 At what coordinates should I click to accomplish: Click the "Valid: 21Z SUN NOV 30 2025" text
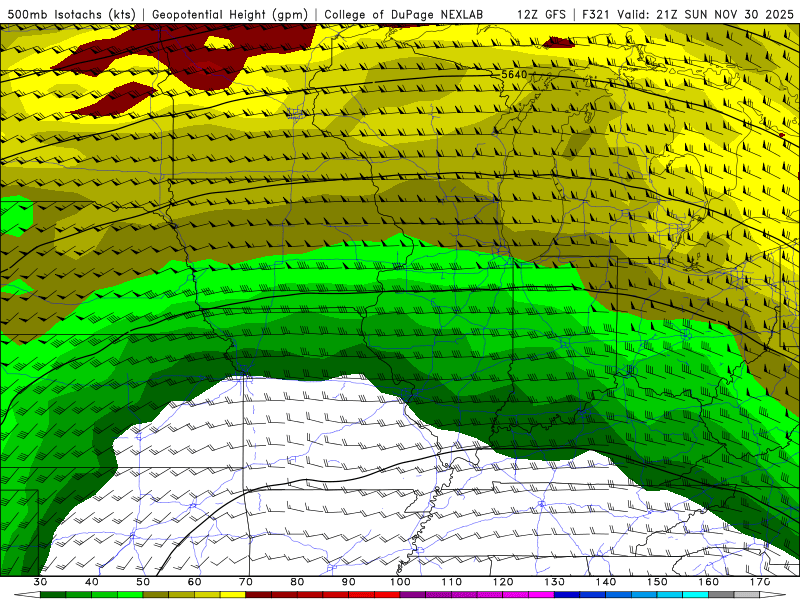[706, 15]
